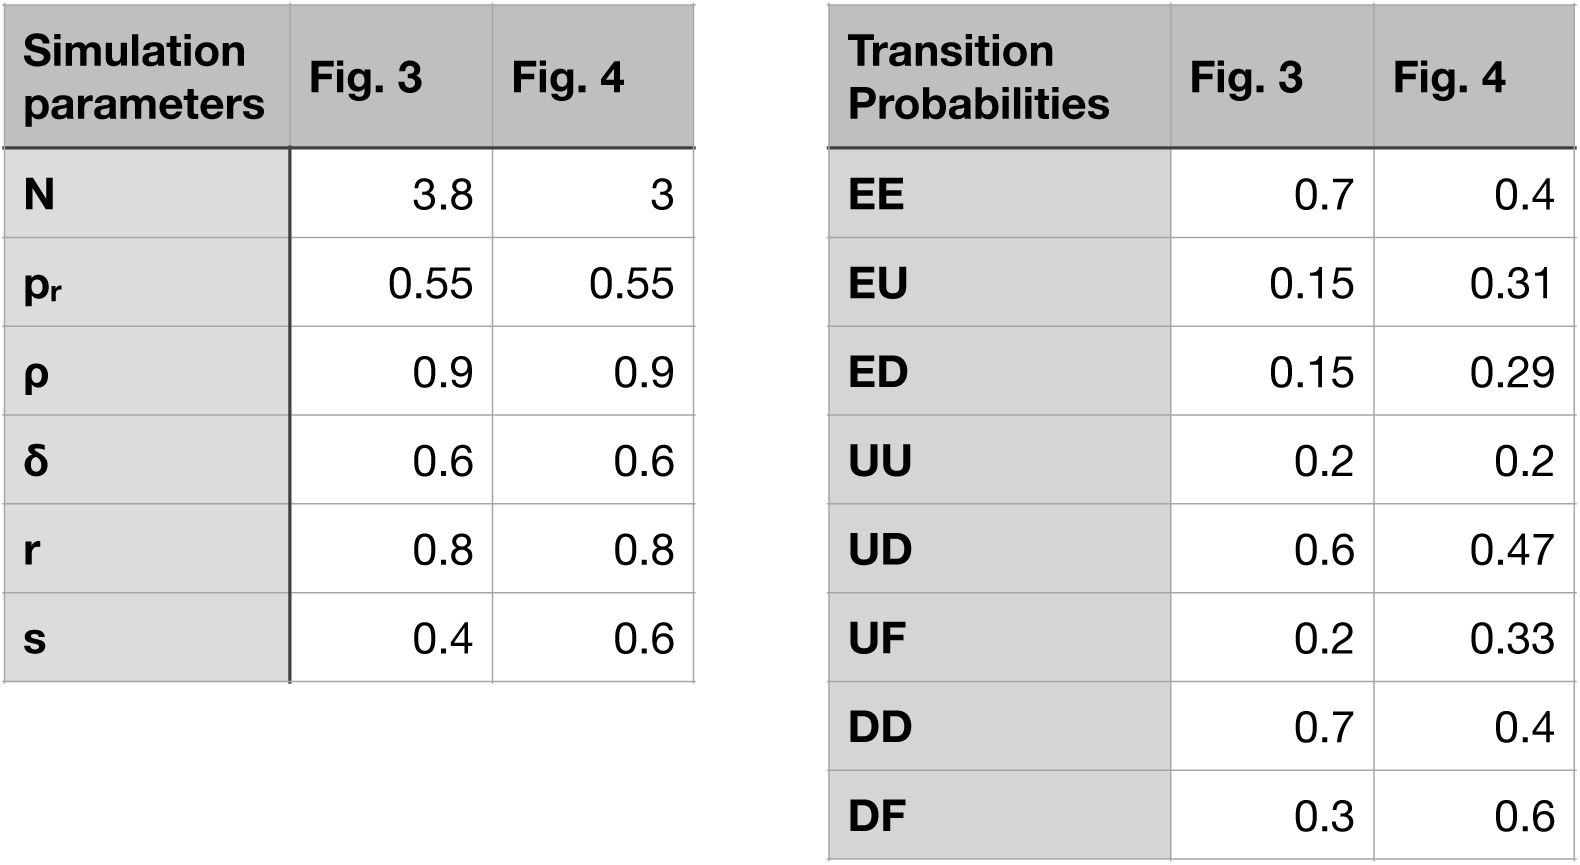Select the "Transition Probabilities" header cell
The width and height of the screenshot is (1580, 865).
pyautogui.click(x=998, y=77)
